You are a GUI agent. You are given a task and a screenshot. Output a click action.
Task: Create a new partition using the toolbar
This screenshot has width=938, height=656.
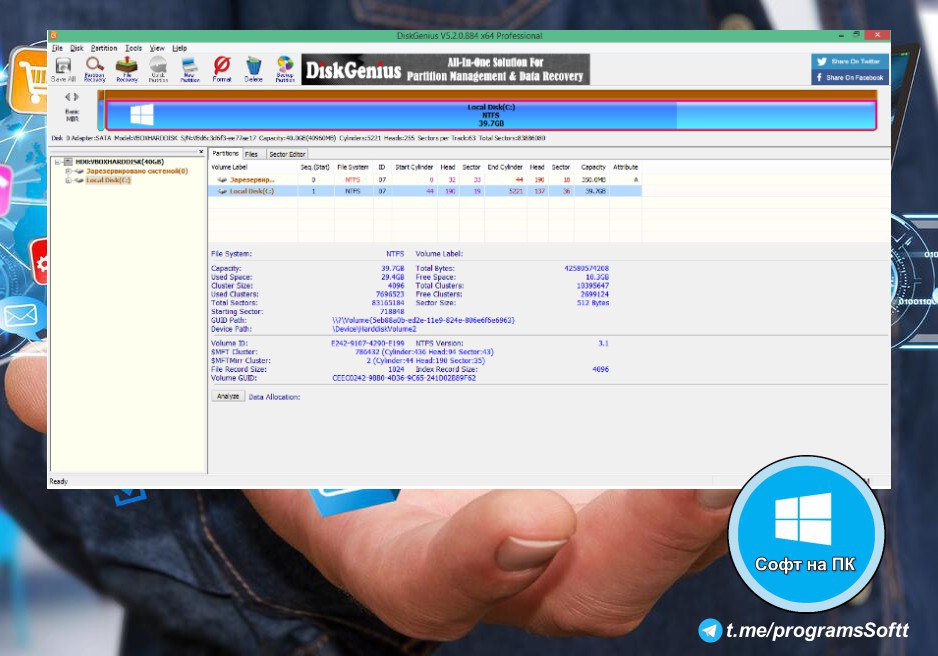pos(189,68)
